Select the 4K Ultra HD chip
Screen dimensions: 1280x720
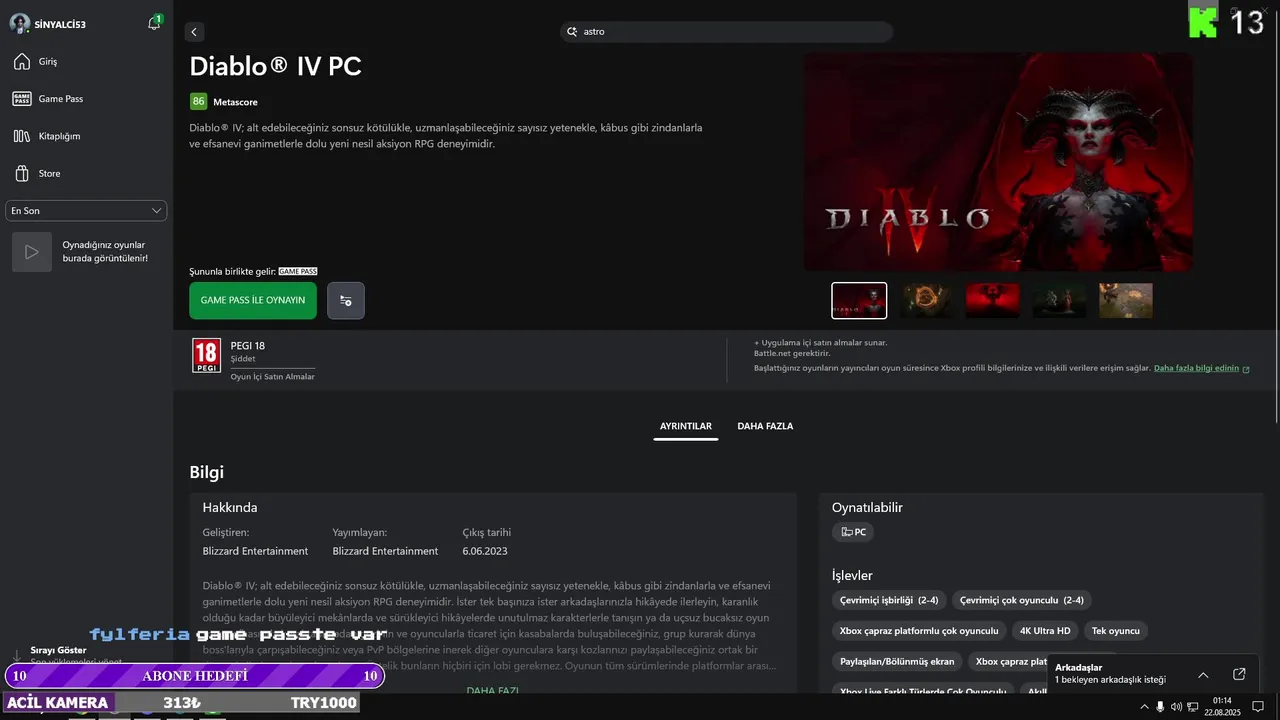coord(1045,631)
